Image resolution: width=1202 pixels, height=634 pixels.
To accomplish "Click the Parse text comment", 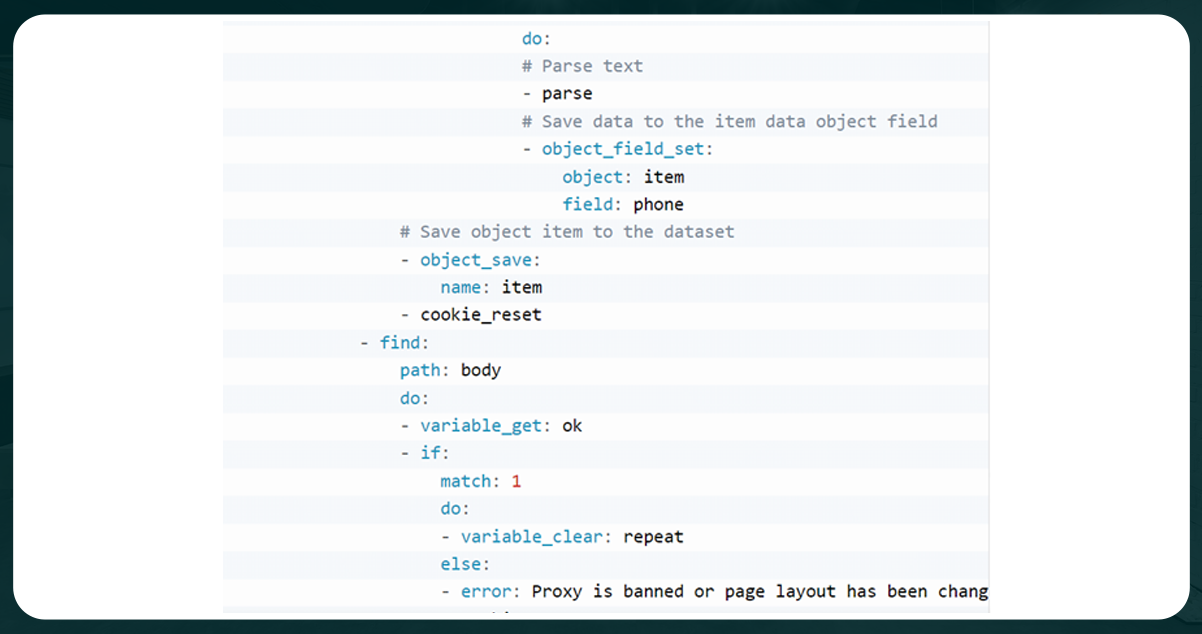I will coord(582,66).
